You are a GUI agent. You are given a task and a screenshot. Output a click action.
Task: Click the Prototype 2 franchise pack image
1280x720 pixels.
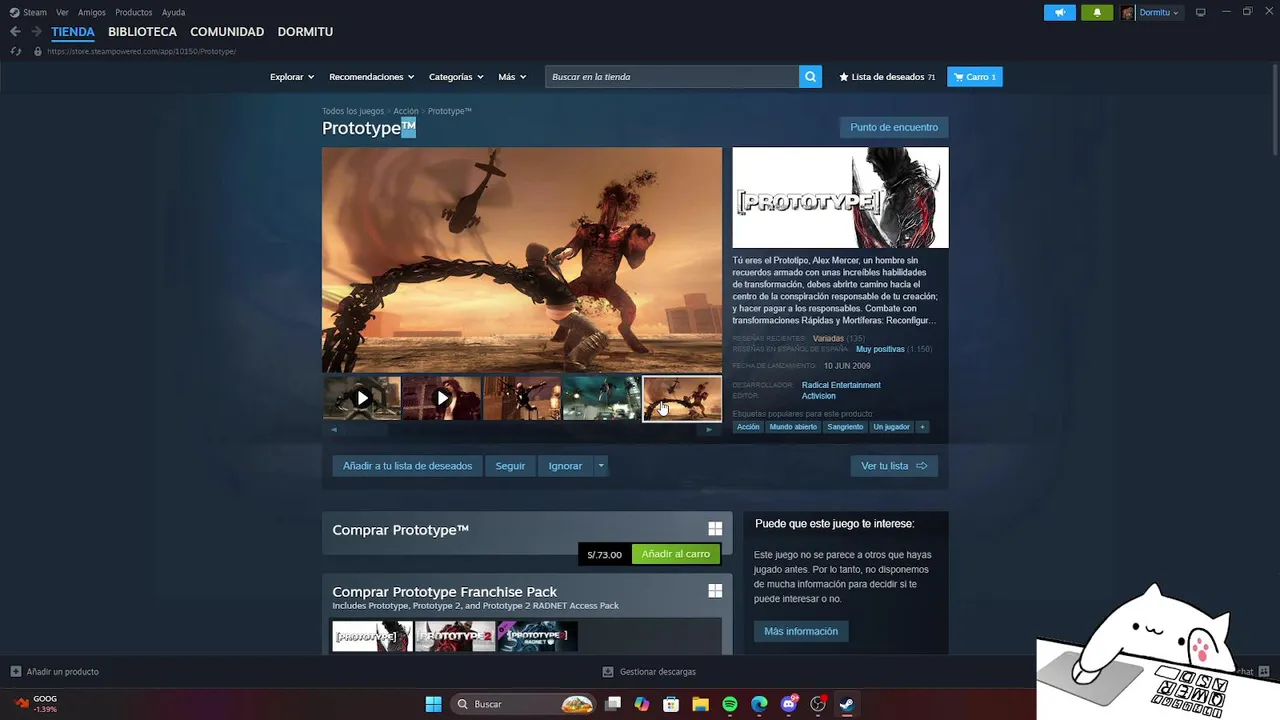tap(455, 637)
